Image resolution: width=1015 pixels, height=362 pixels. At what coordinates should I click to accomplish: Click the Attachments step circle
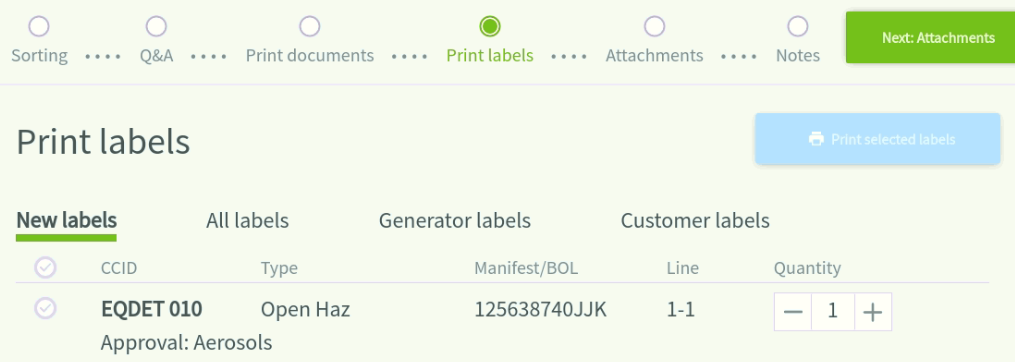click(654, 27)
